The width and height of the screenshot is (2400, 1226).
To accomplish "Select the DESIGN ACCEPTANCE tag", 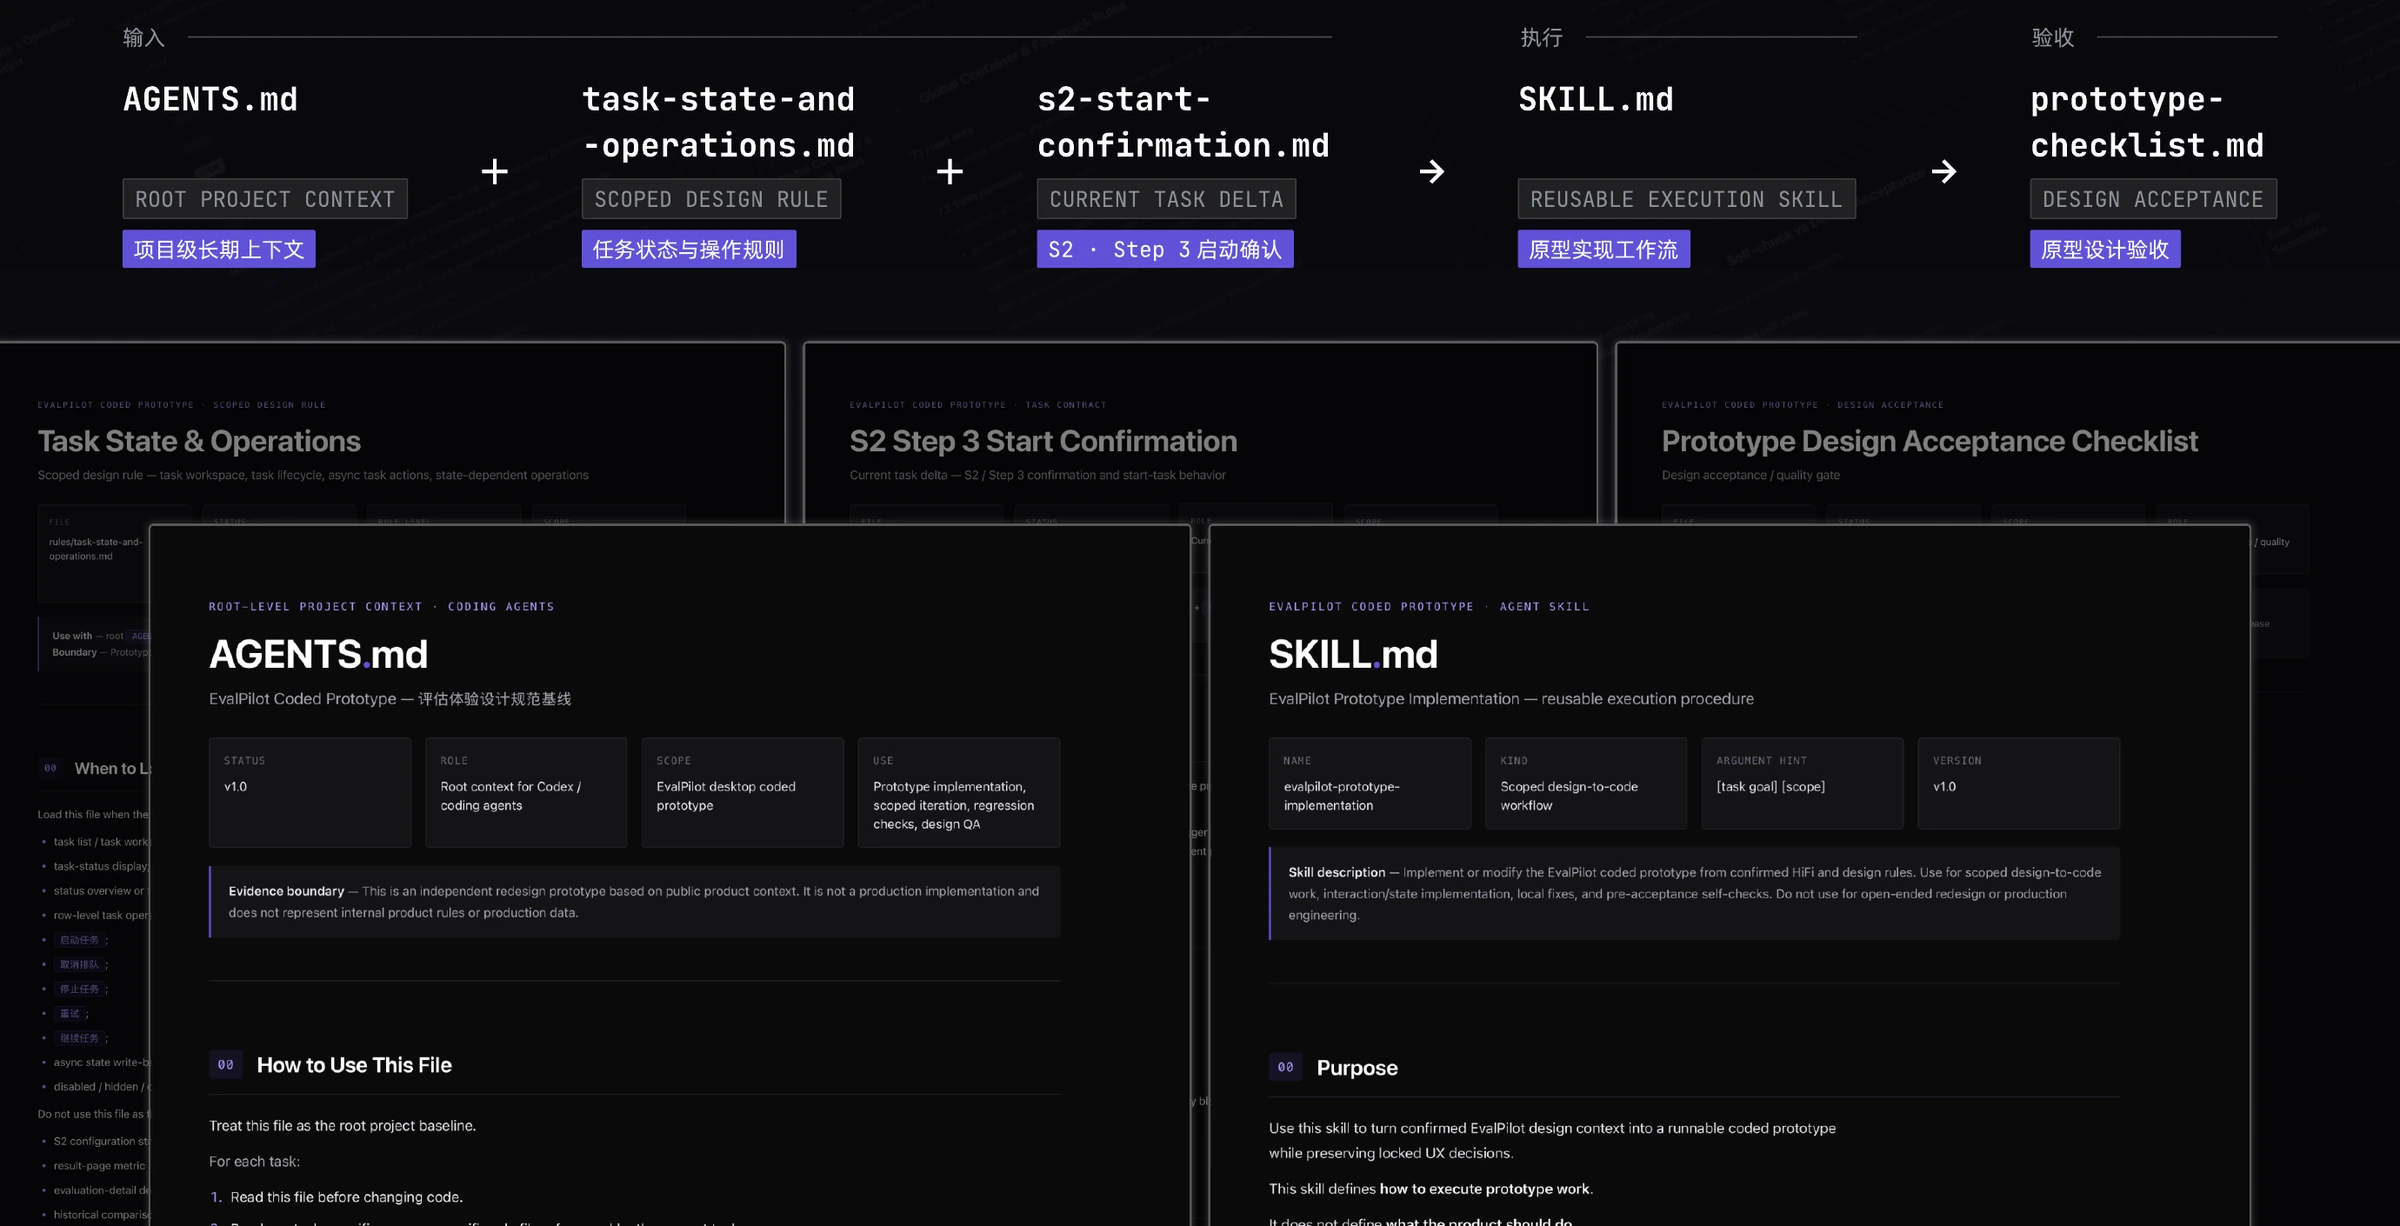I will (2153, 199).
